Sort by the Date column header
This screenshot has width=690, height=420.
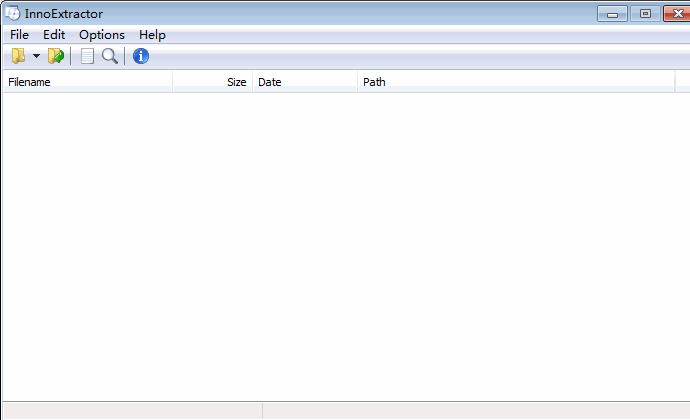(305, 82)
